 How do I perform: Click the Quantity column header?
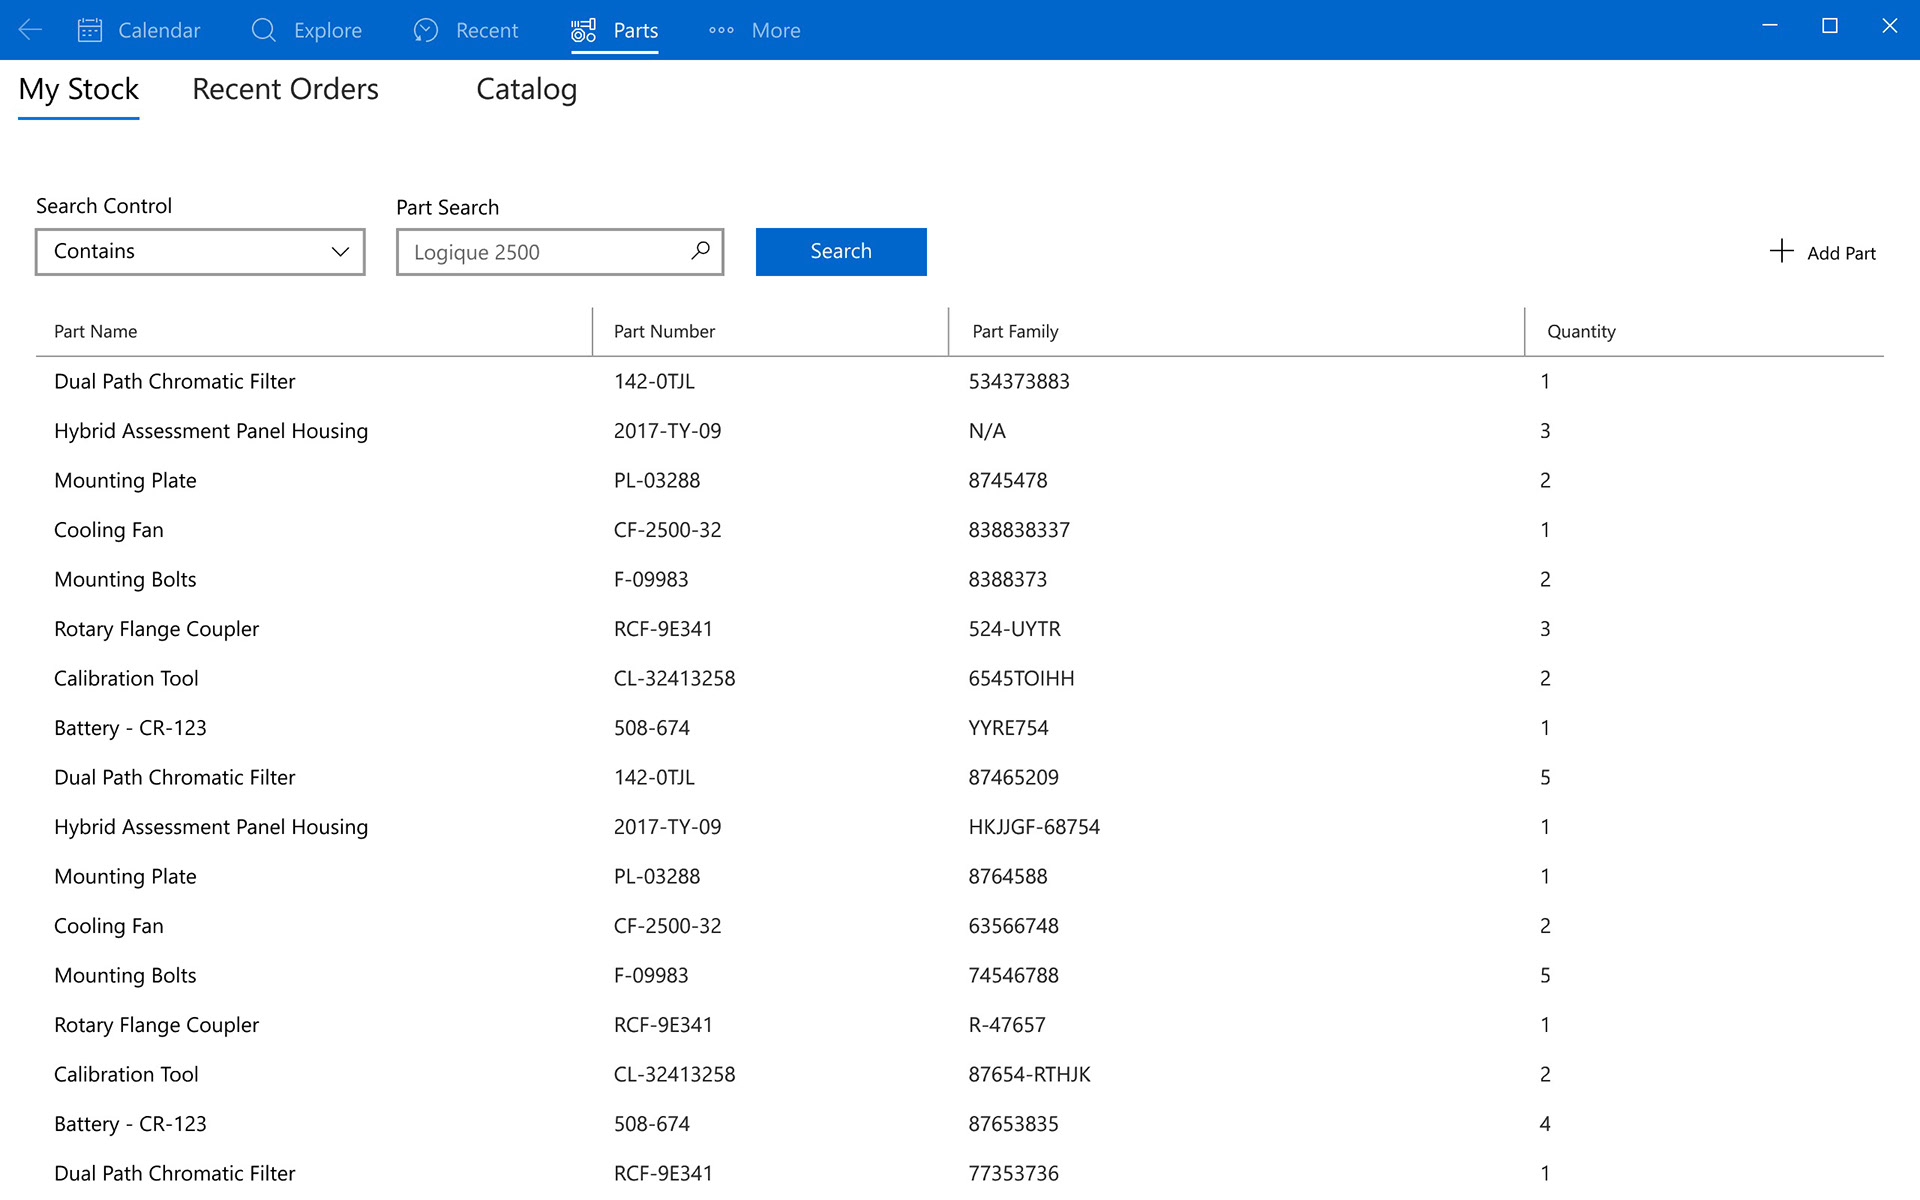[1581, 331]
